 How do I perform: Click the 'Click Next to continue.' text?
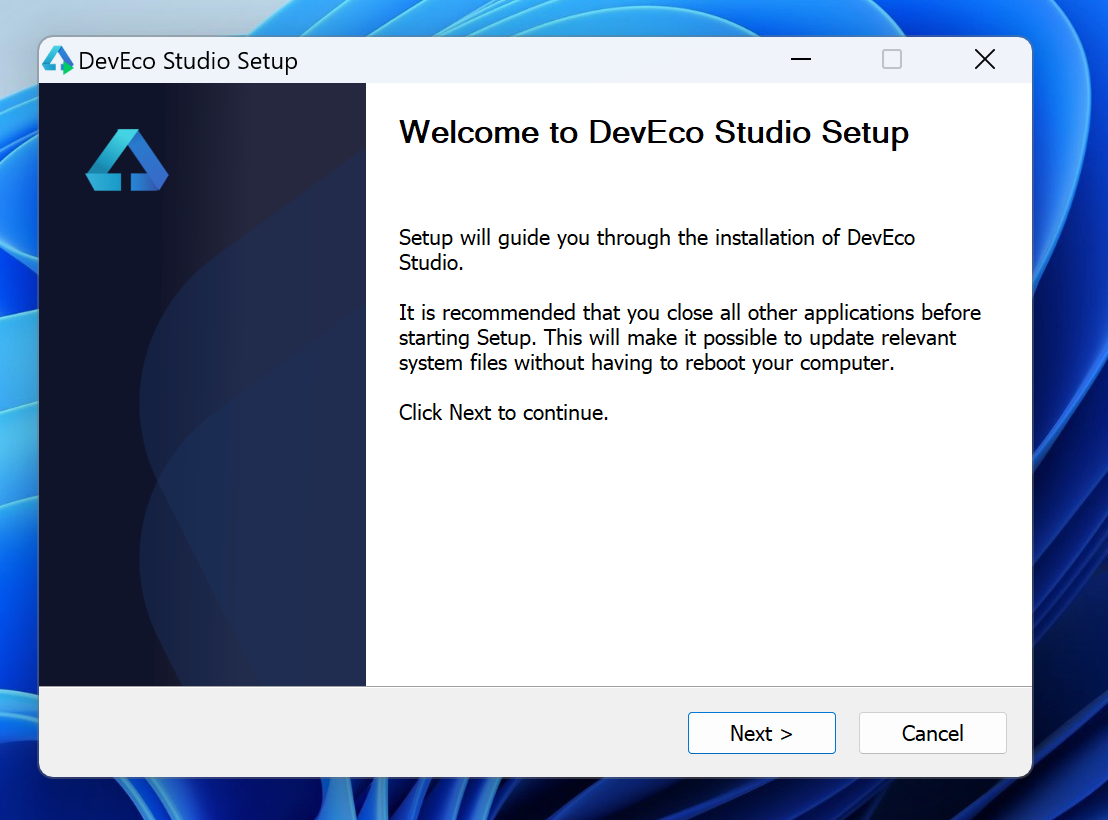pos(503,412)
